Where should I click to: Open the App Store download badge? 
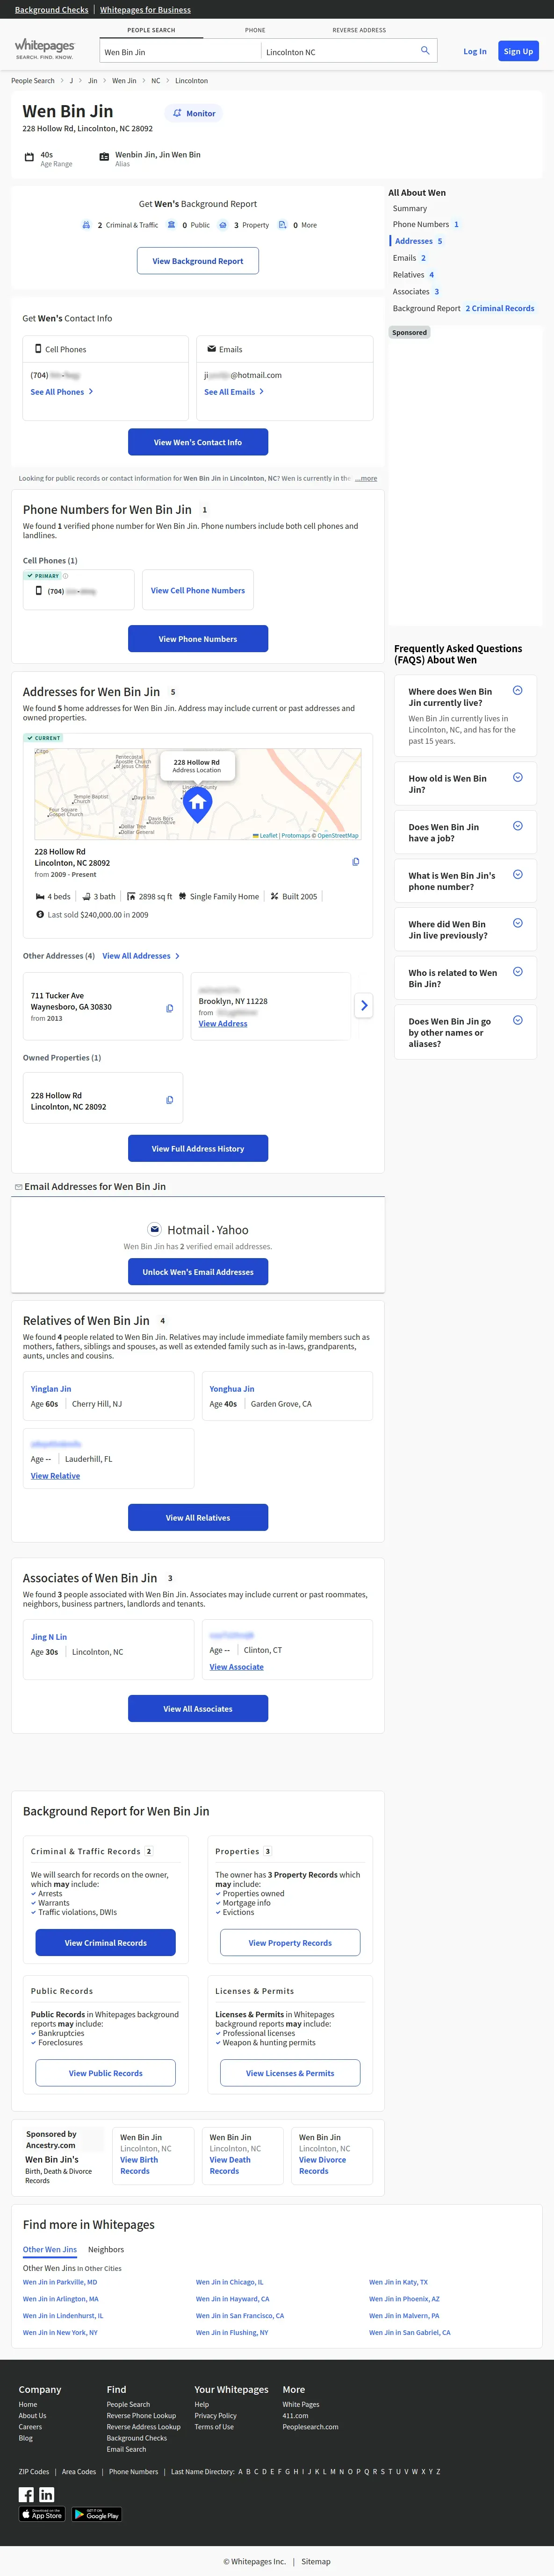pyautogui.click(x=42, y=2514)
